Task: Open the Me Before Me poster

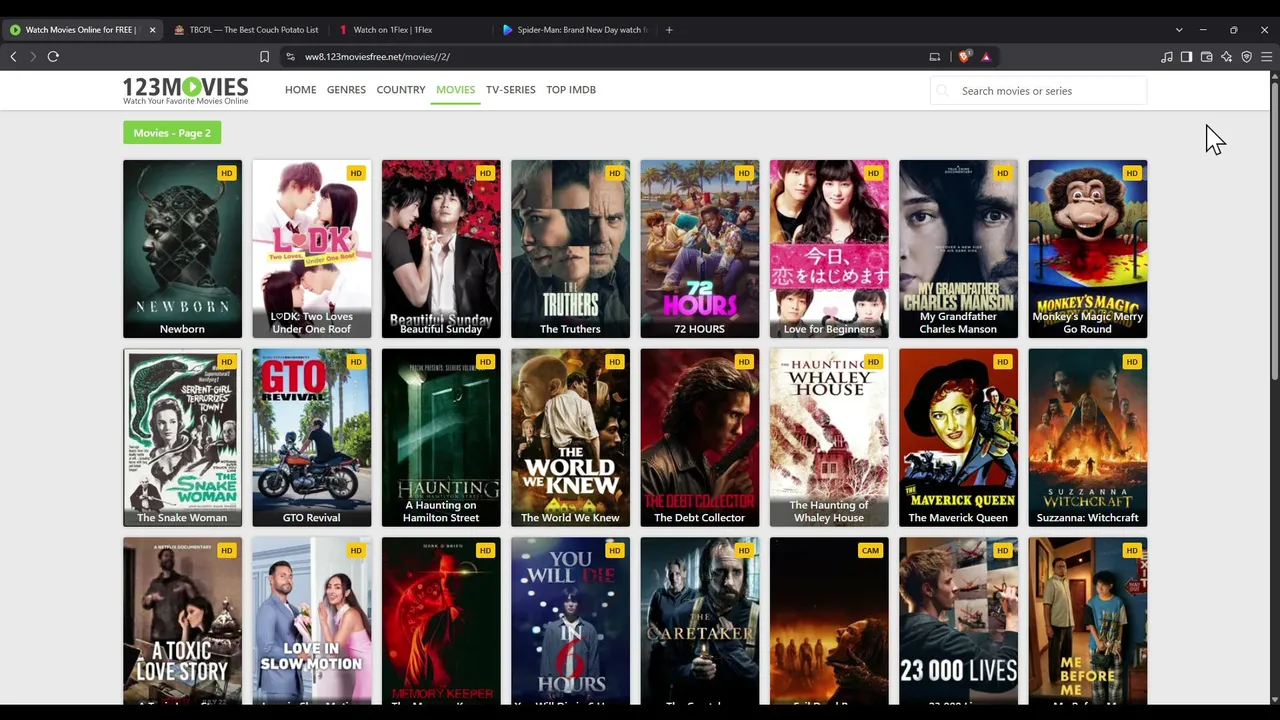Action: tap(1087, 622)
